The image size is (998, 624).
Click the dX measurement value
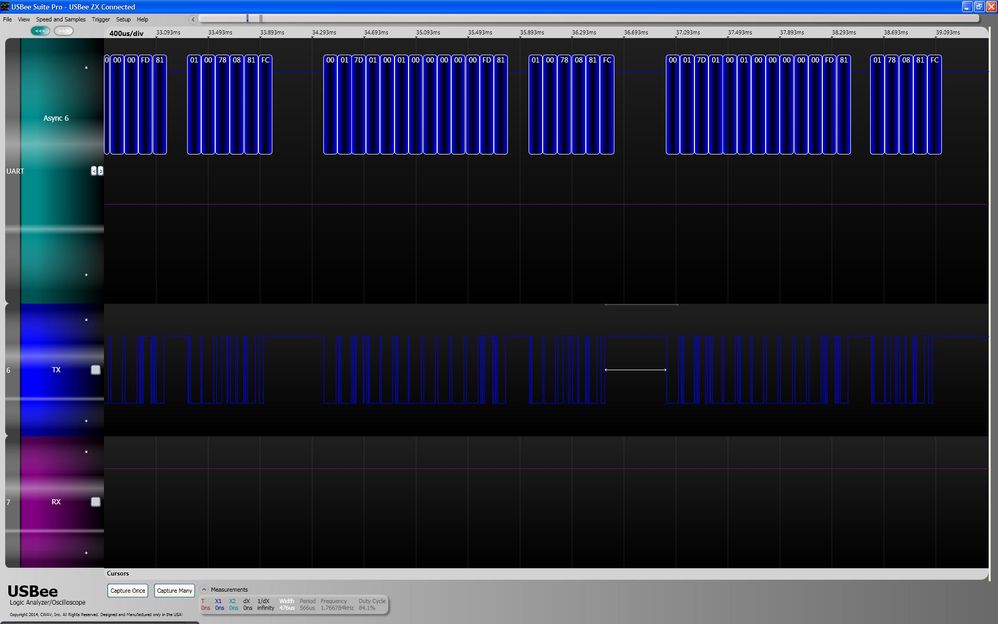247,604
